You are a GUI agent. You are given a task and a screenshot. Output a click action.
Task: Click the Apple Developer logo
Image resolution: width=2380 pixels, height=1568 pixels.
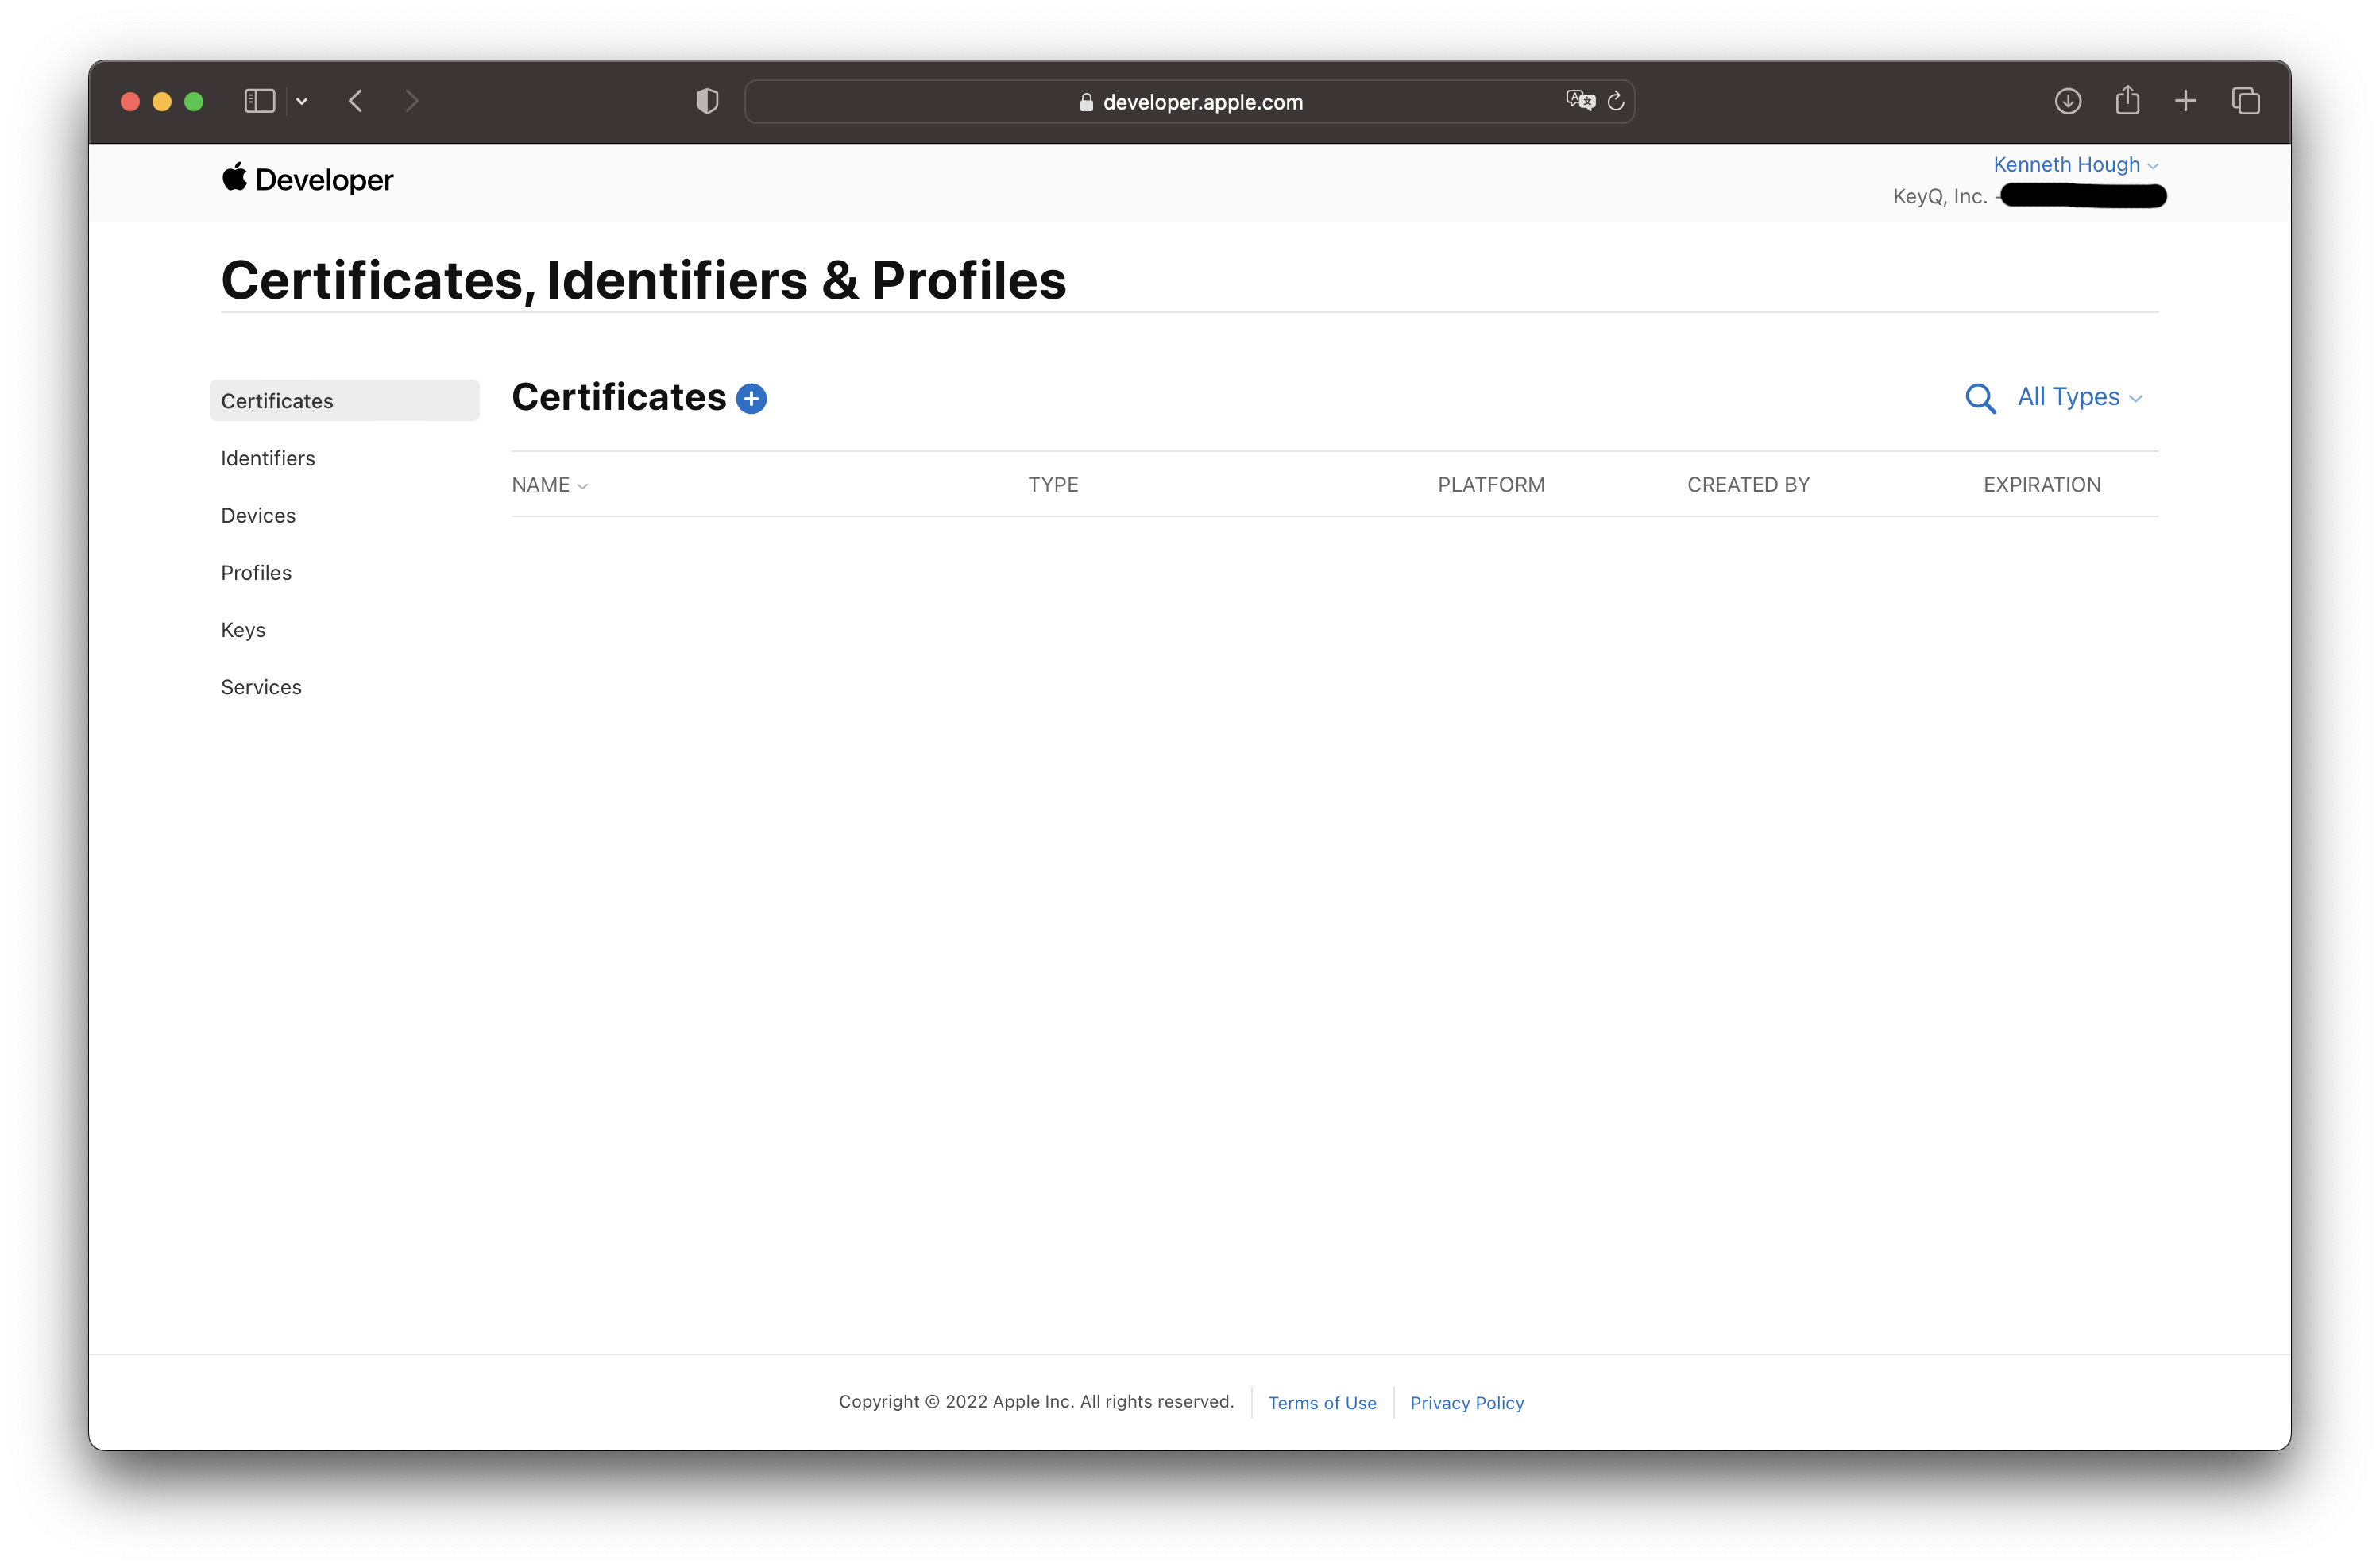306,179
